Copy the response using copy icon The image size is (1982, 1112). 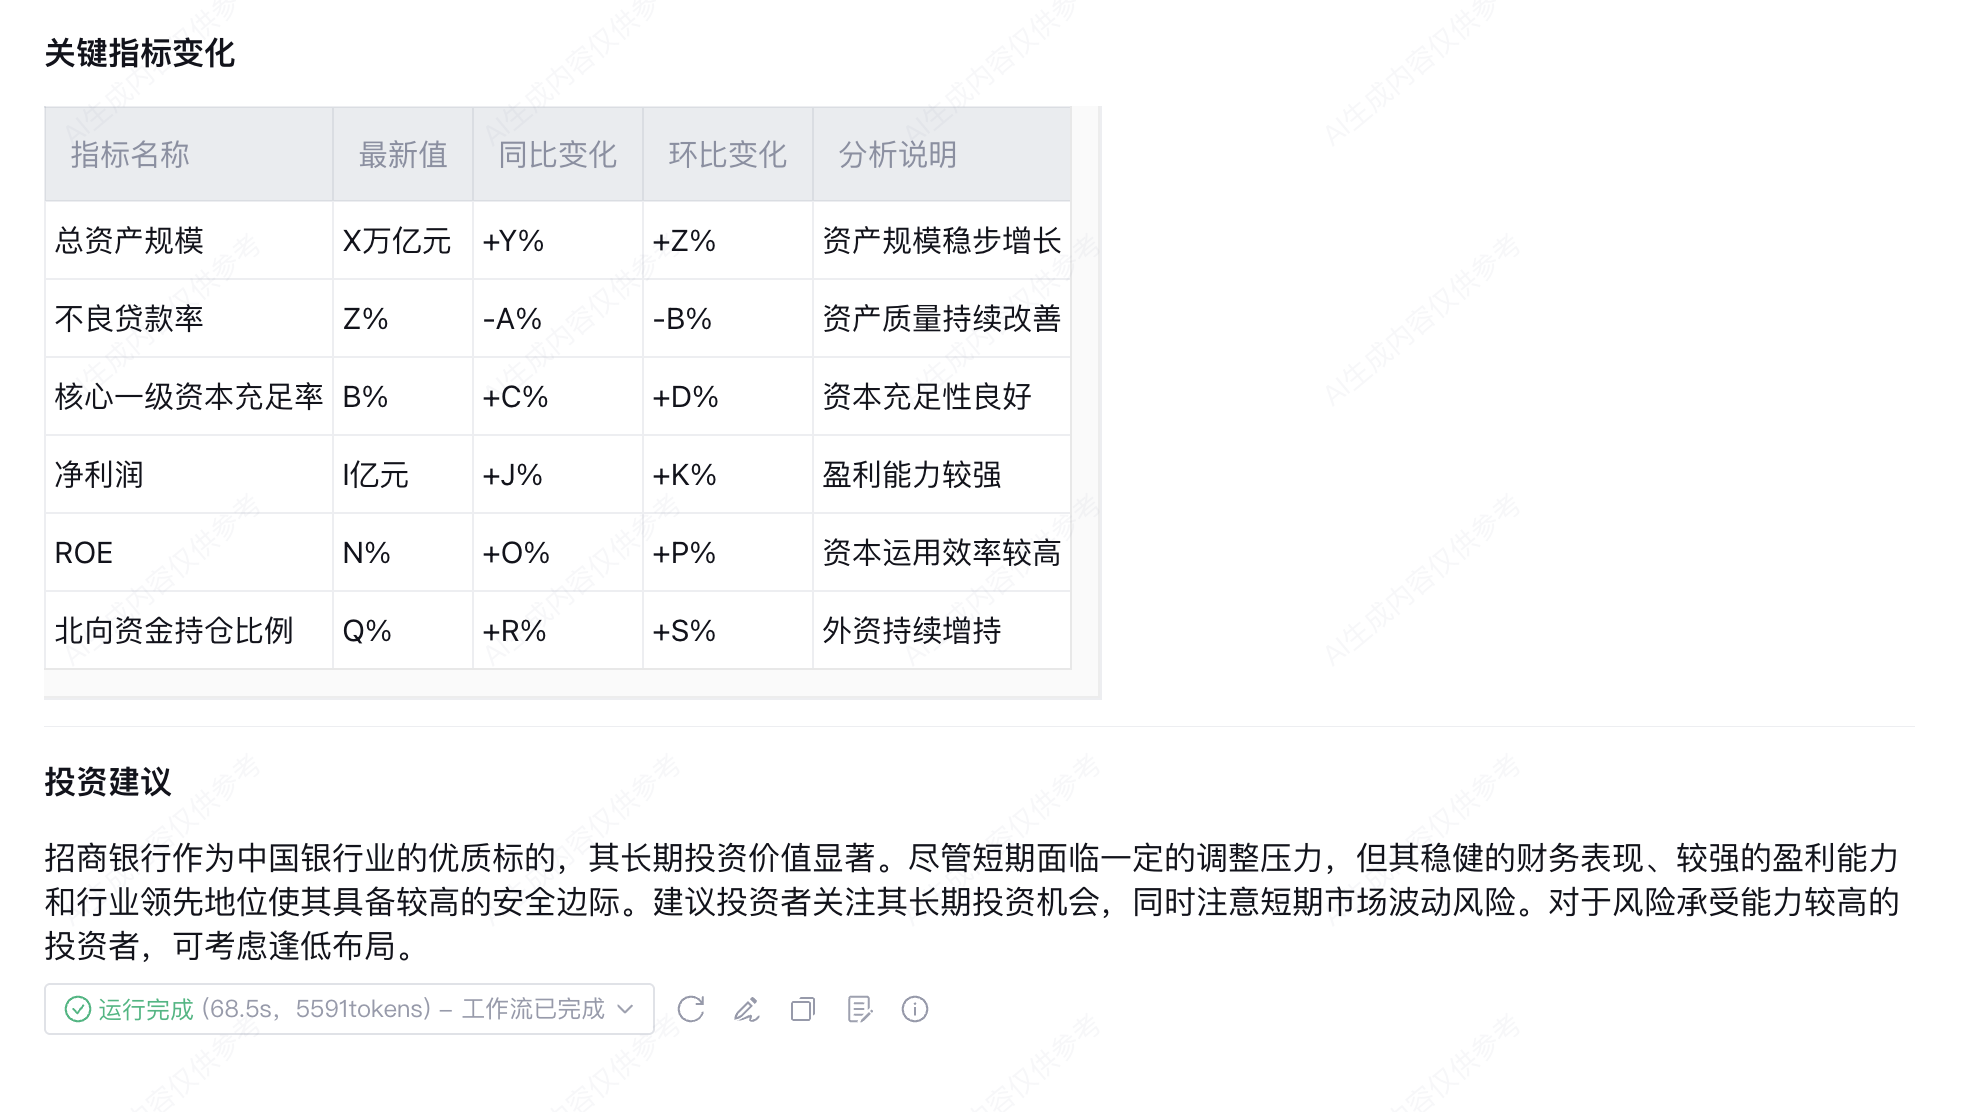click(x=803, y=1009)
